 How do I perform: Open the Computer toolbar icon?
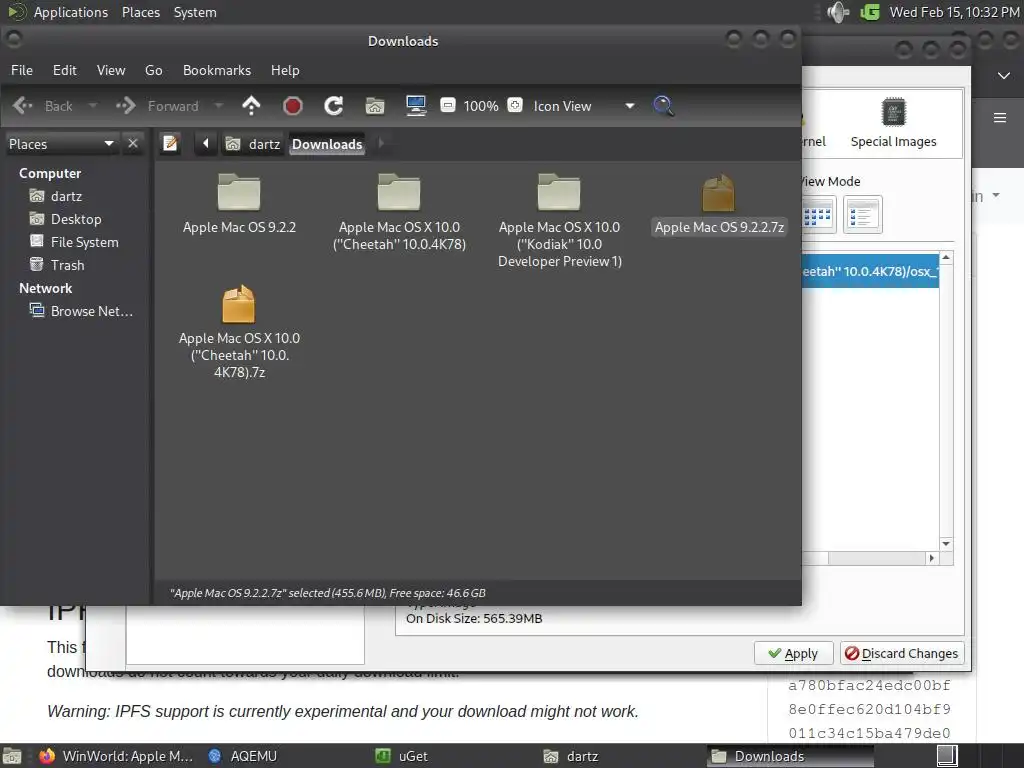(416, 106)
